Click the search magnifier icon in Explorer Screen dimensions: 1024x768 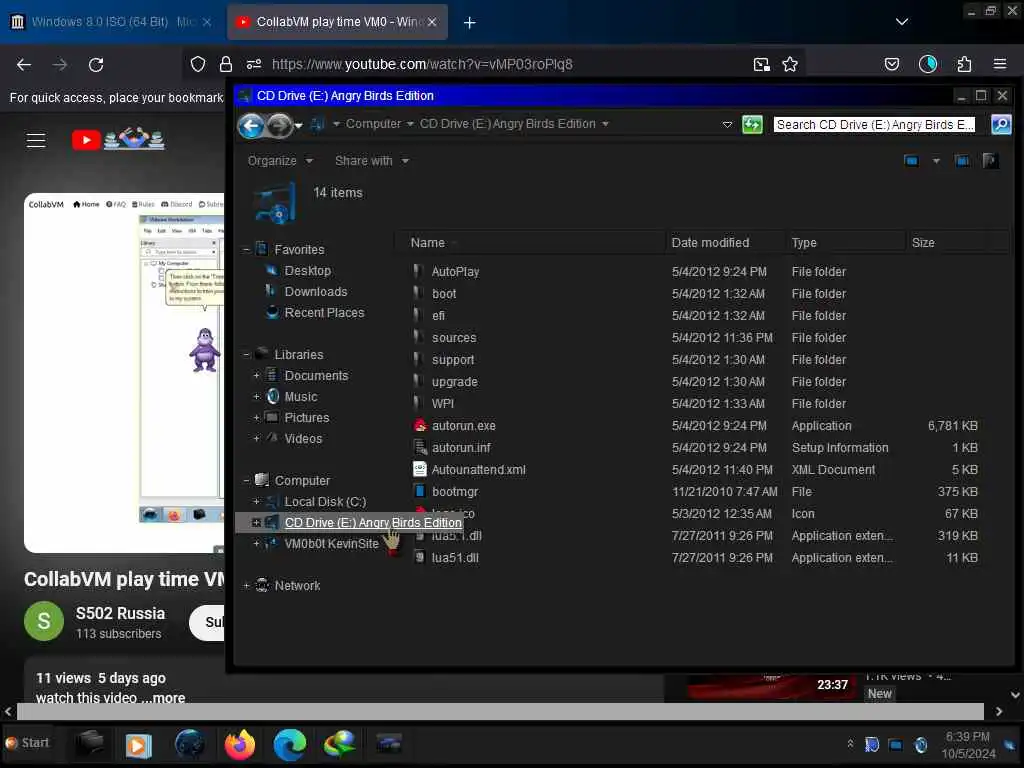click(x=1000, y=124)
